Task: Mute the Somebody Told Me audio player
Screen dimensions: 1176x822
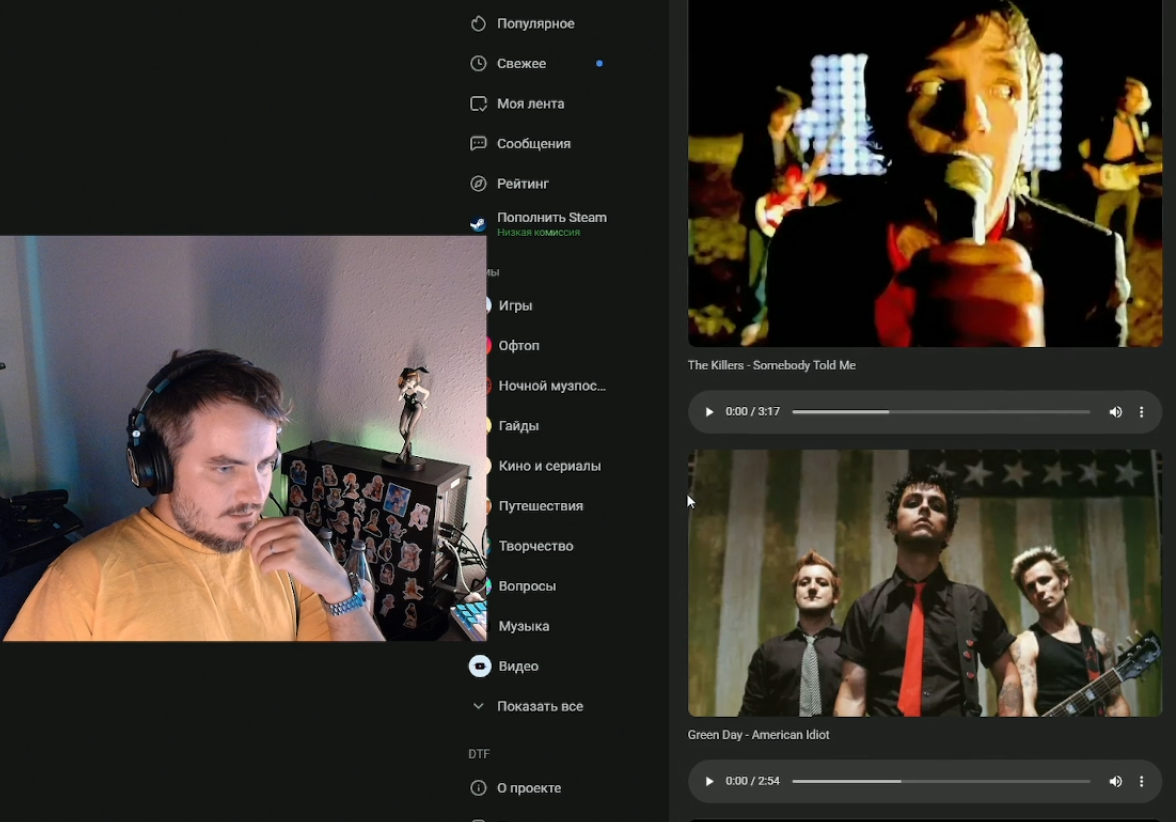Action: click(x=1116, y=412)
